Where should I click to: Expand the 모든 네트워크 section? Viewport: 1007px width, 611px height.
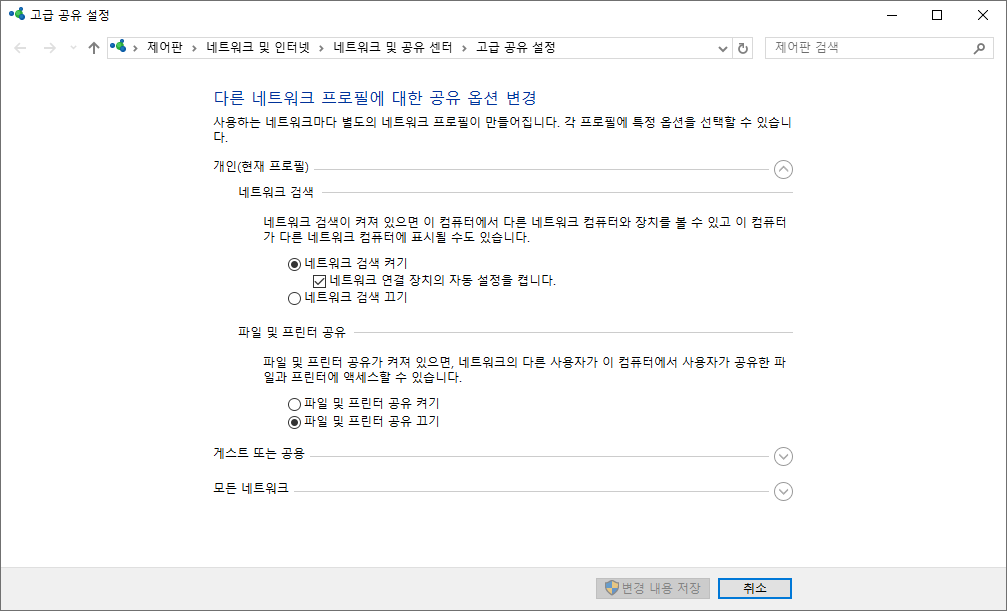click(x=784, y=491)
